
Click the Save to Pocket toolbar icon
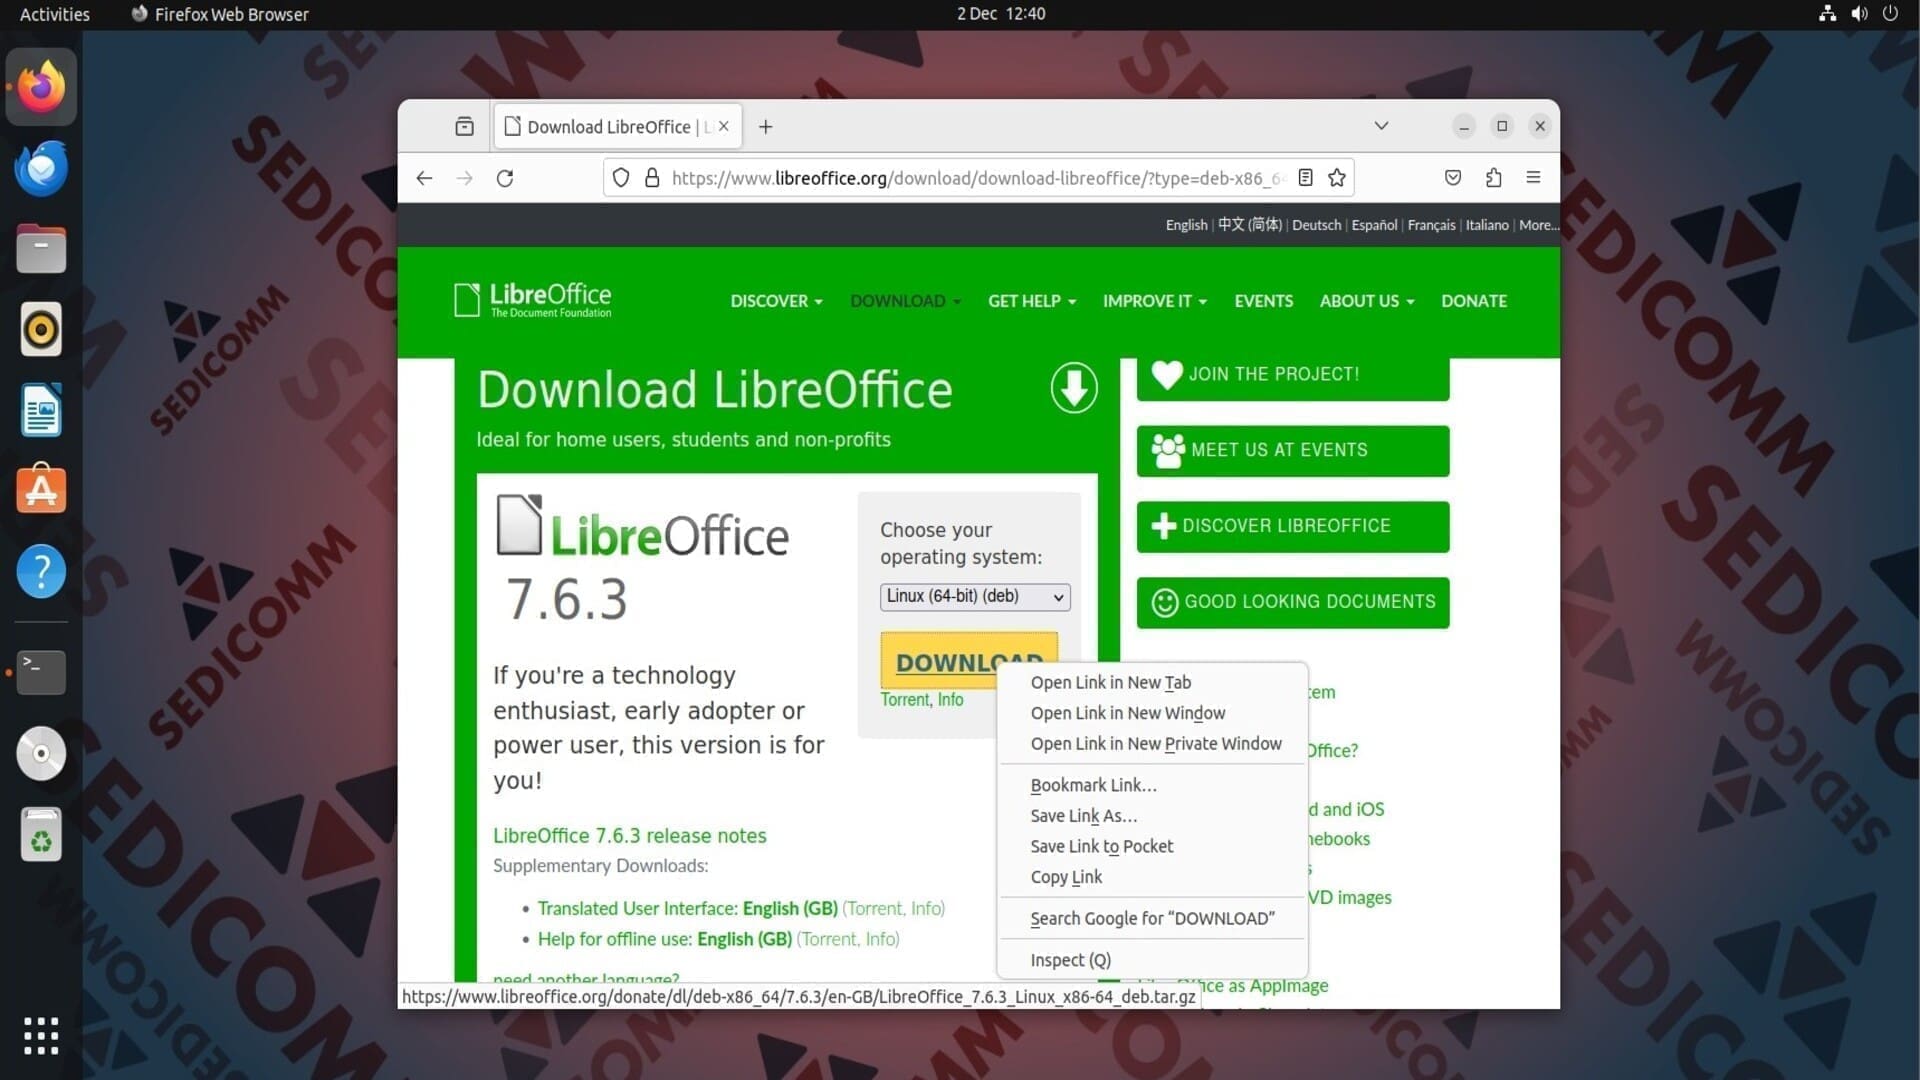1453,178
